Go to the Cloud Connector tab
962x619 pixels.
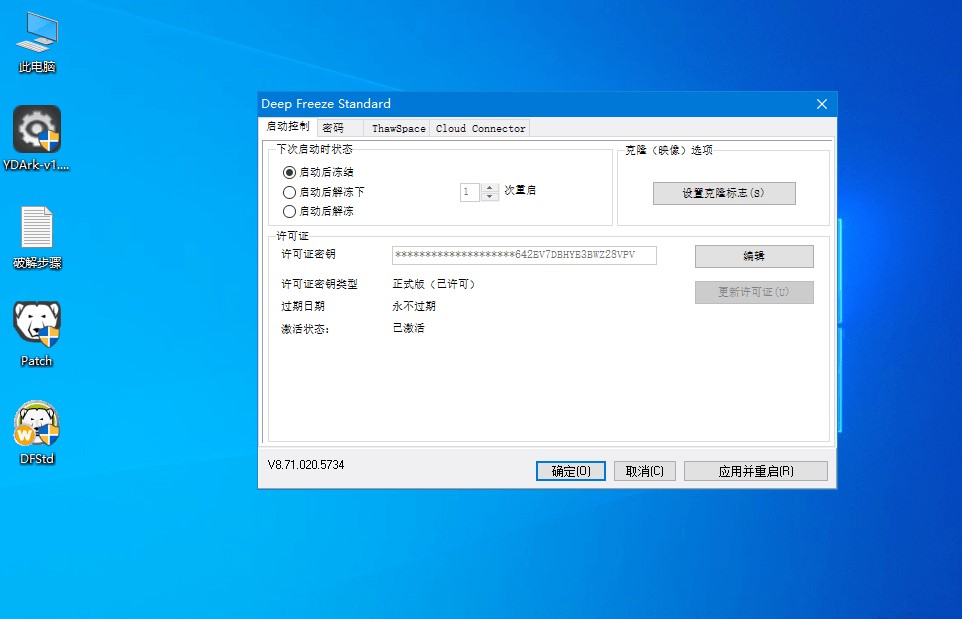tap(480, 128)
